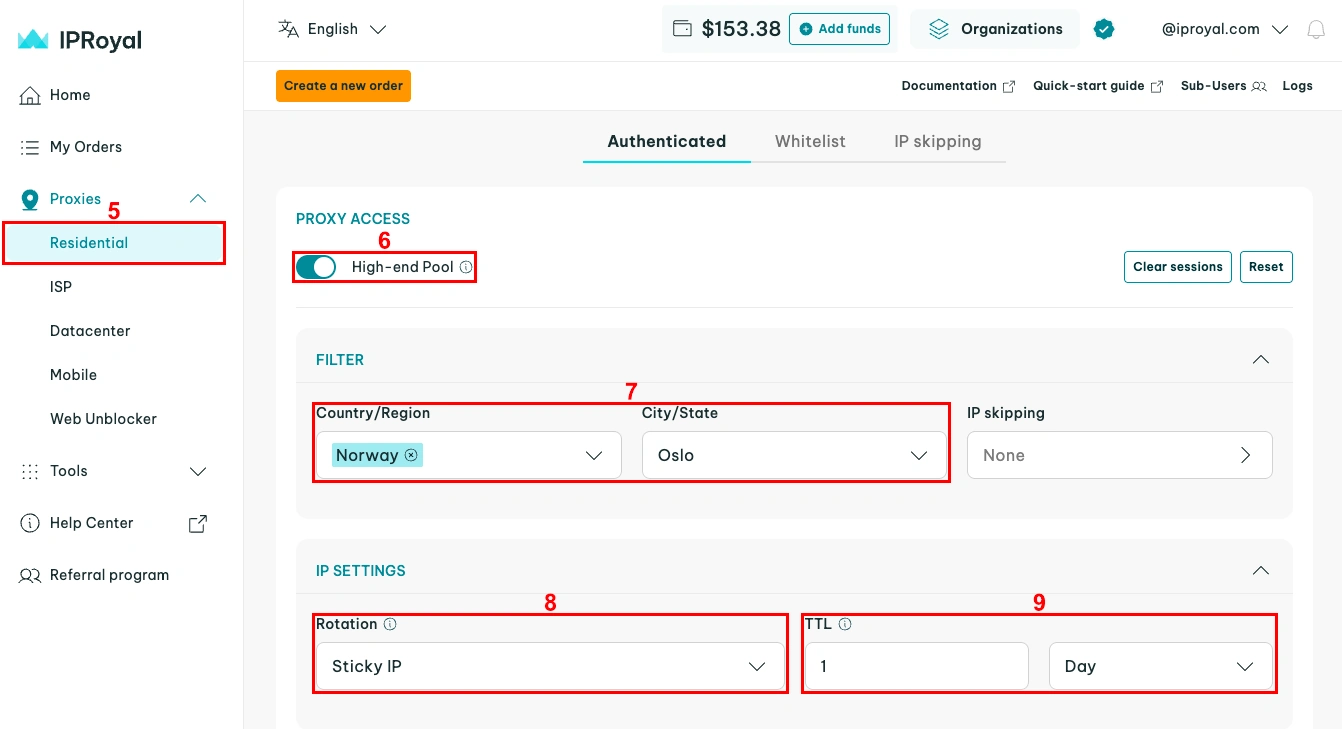This screenshot has height=729, width=1342.
Task: Go to Home in sidebar
Action: pyautogui.click(x=70, y=95)
